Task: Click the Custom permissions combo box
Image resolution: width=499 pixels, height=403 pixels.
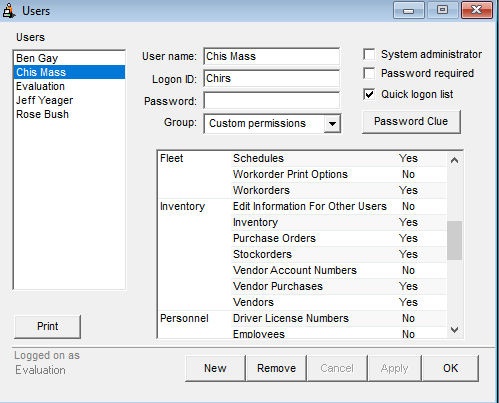Action: [272, 124]
